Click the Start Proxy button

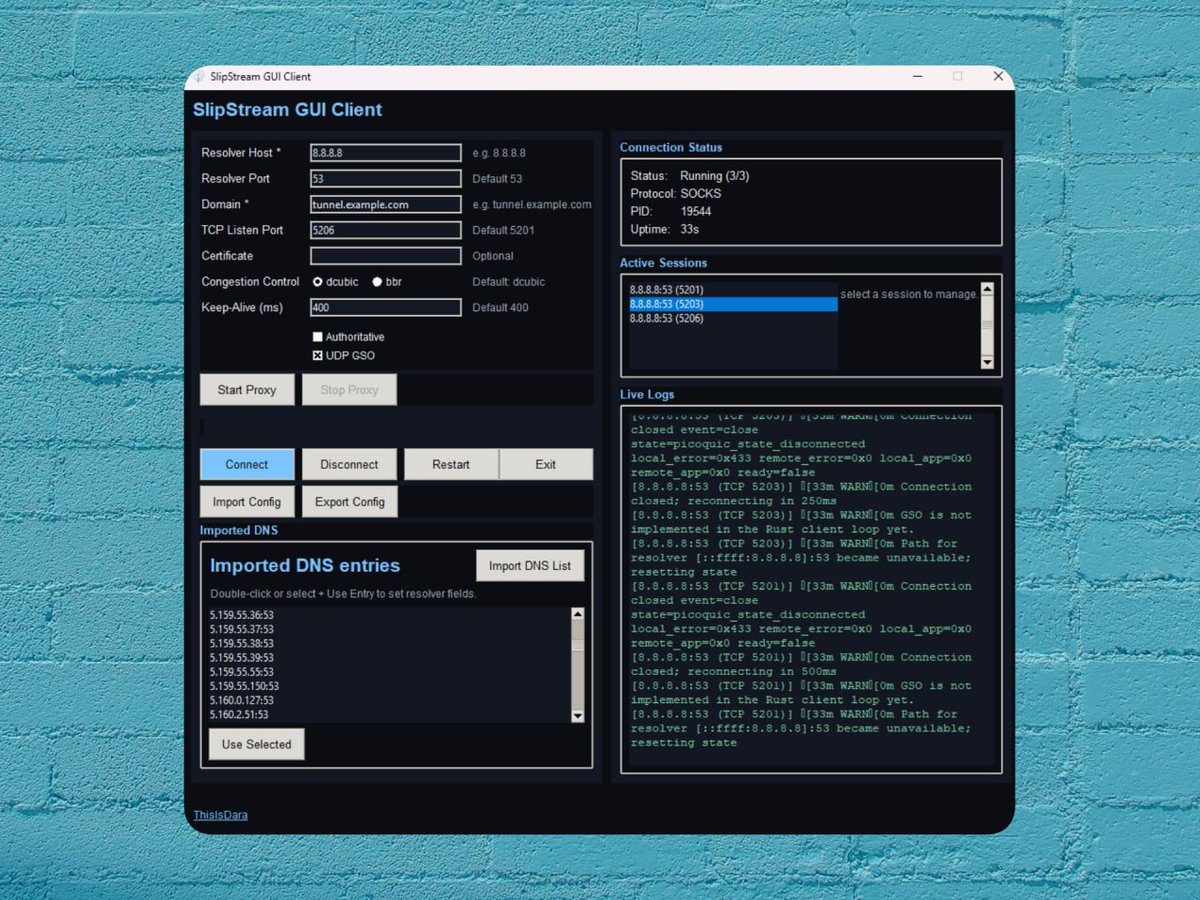coord(247,389)
